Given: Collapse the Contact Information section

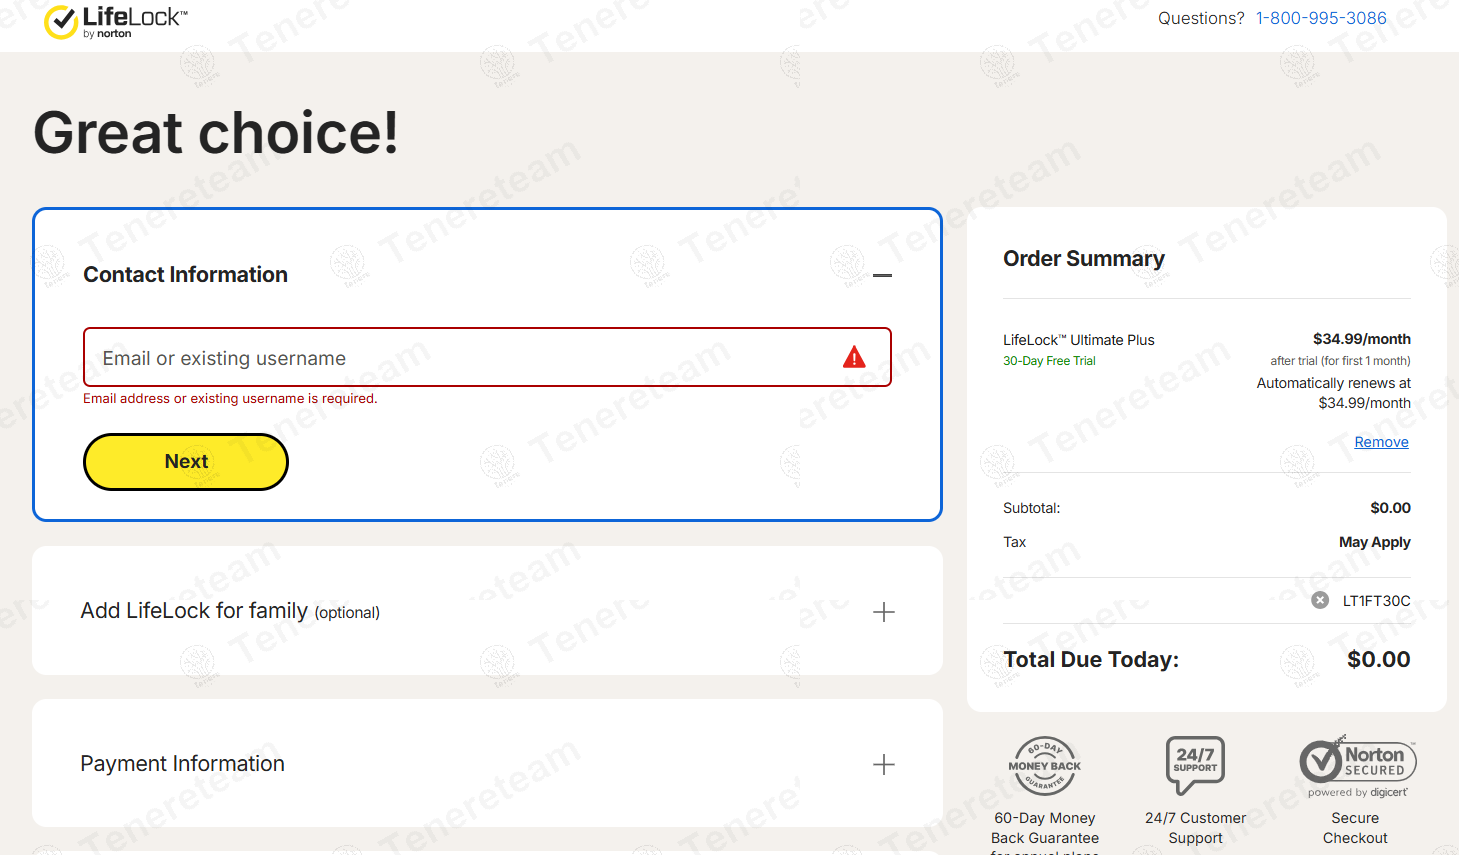Looking at the screenshot, I should click(x=882, y=275).
